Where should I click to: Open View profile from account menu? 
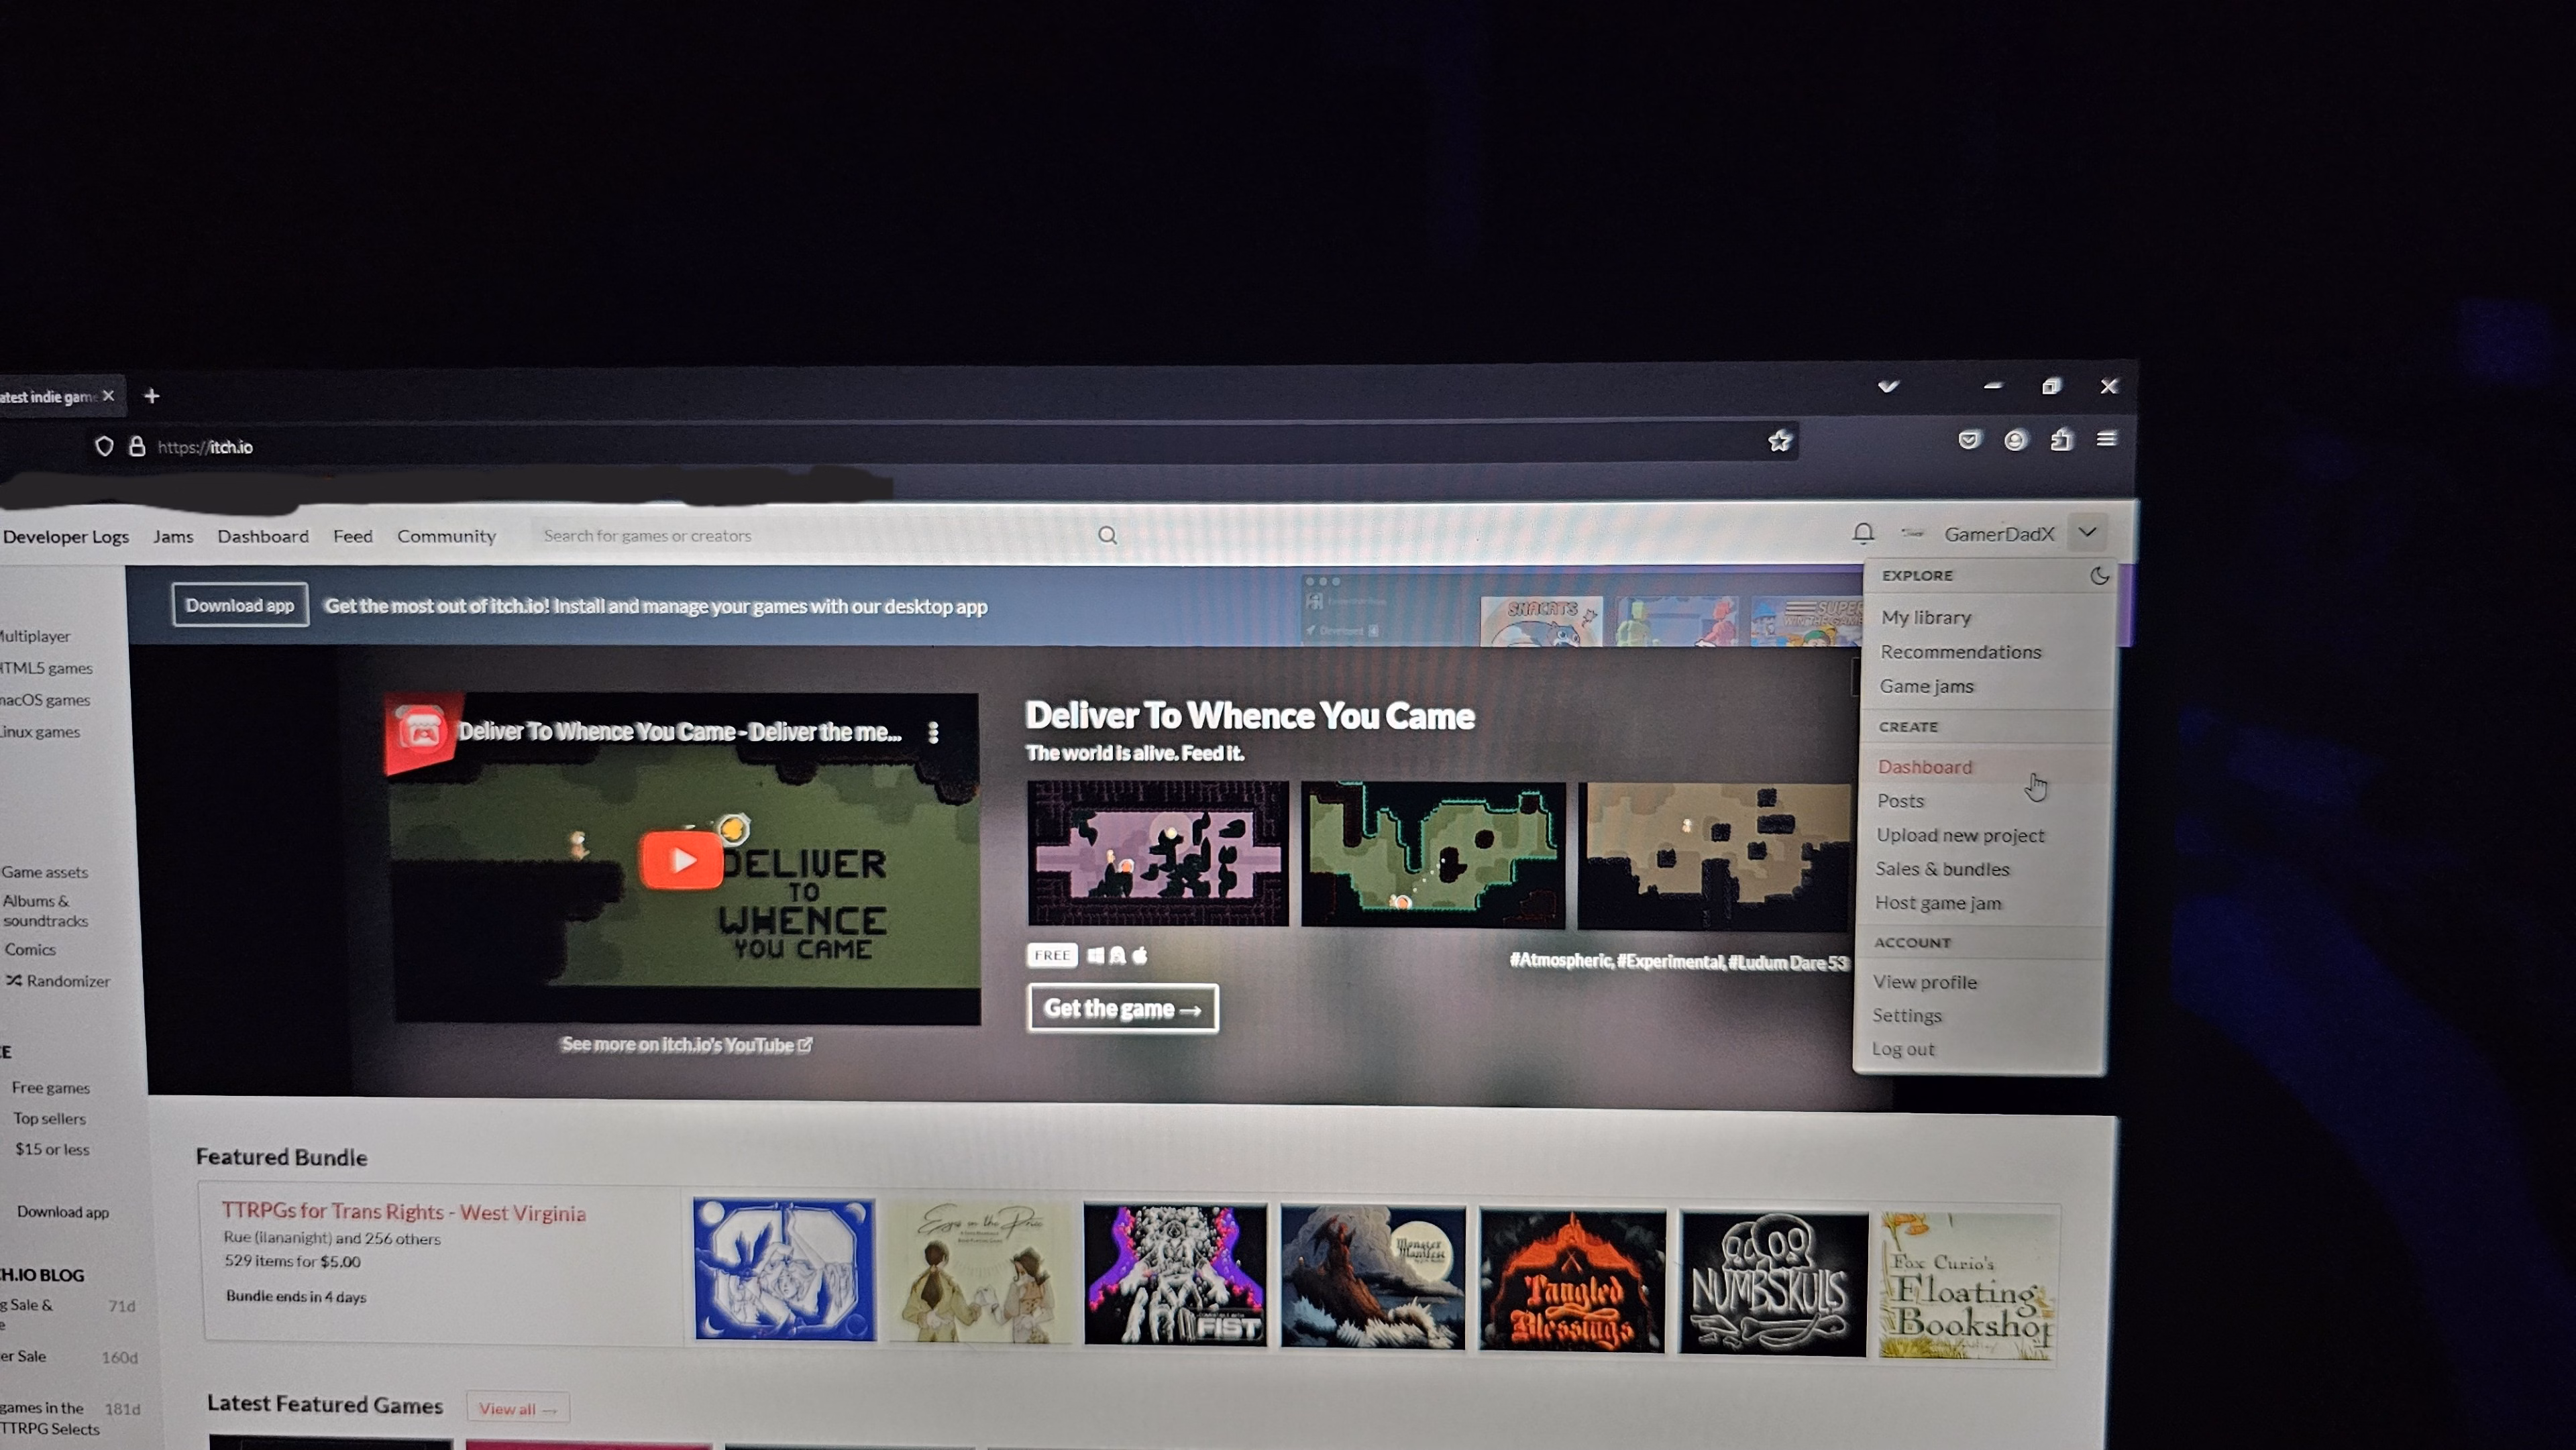(1925, 982)
